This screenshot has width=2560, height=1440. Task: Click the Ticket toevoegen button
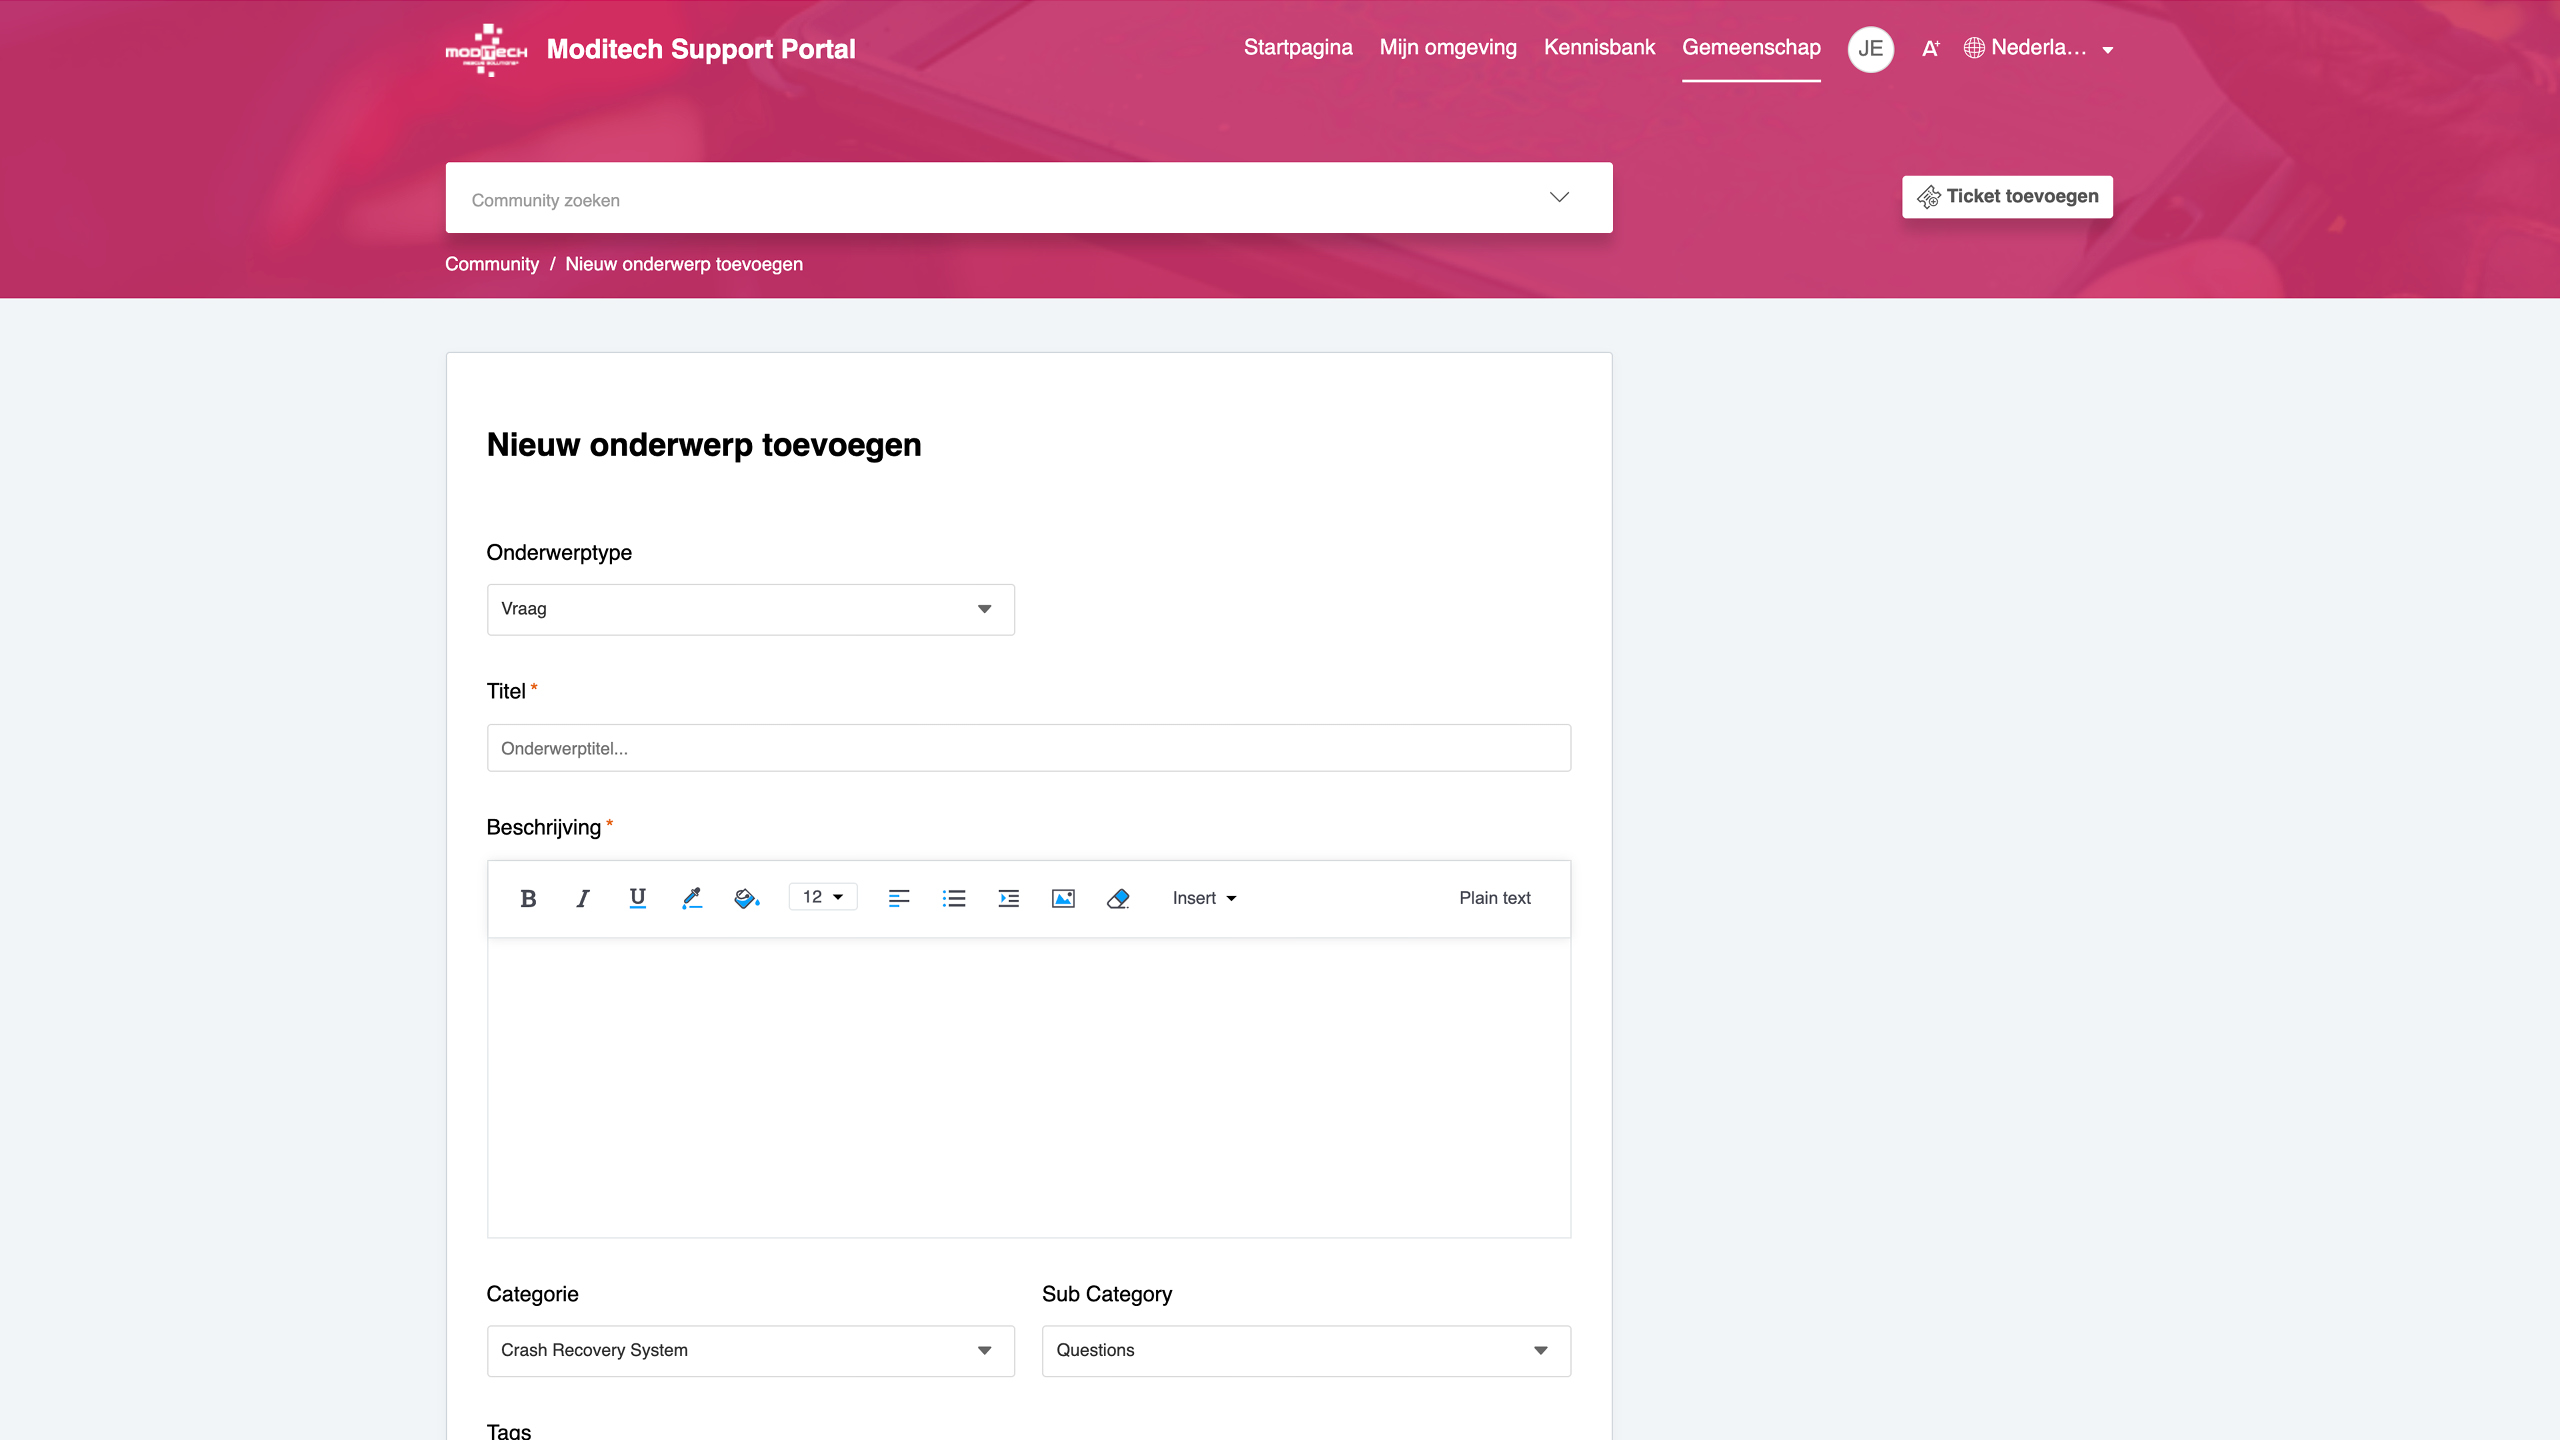(x=2007, y=197)
